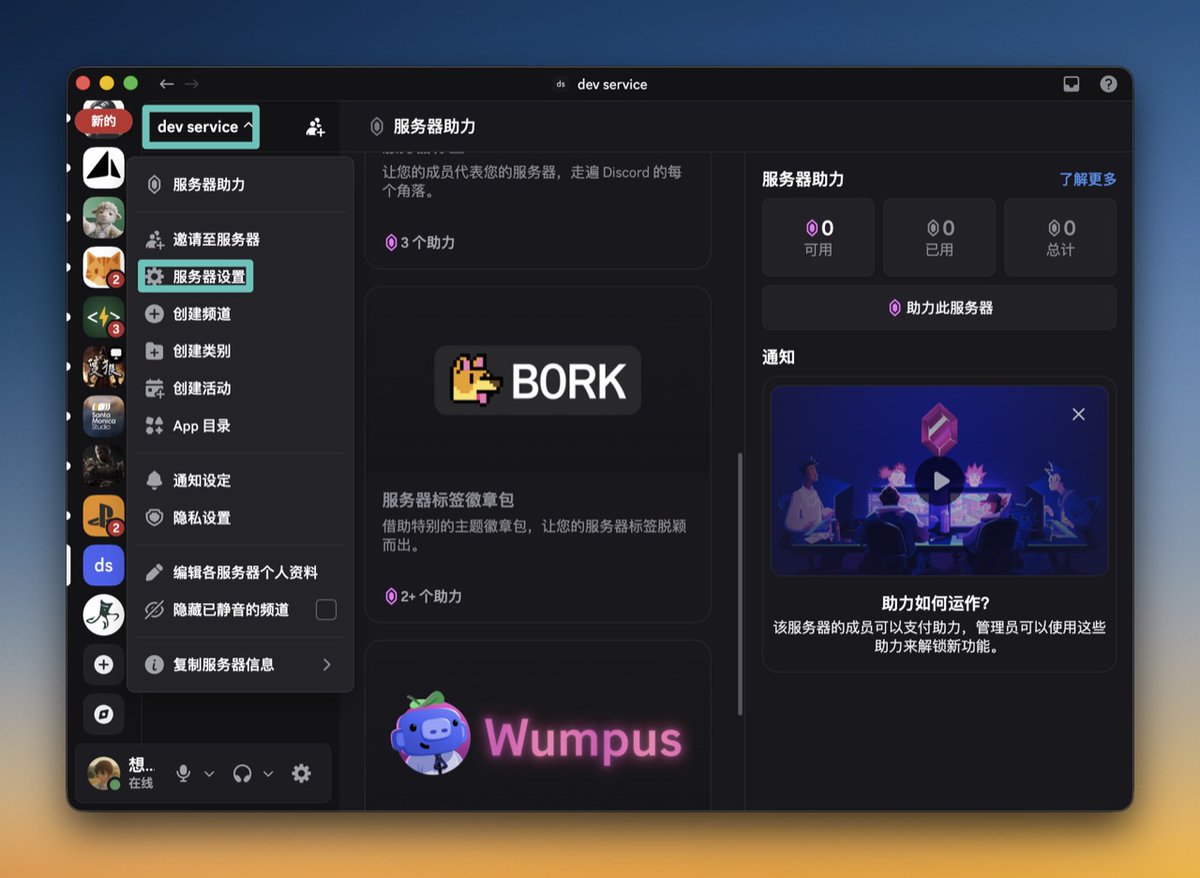Click the 总计 boost count tile

pyautogui.click(x=1060, y=237)
